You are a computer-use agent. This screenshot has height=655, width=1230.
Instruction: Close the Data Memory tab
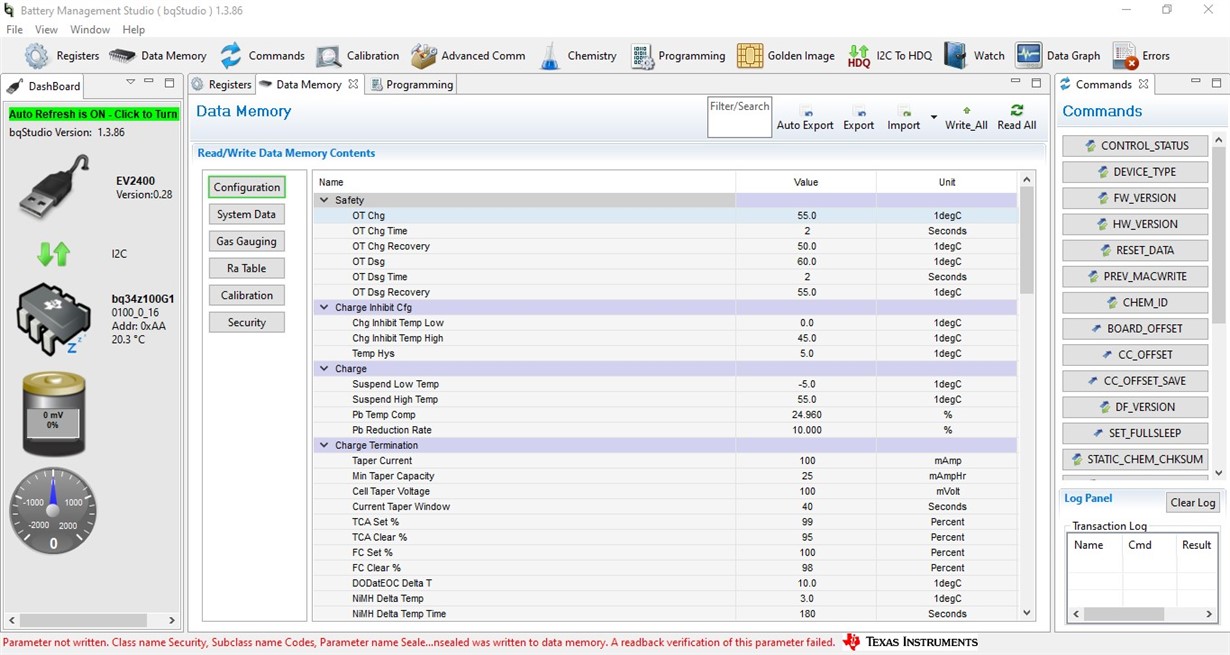coord(353,85)
